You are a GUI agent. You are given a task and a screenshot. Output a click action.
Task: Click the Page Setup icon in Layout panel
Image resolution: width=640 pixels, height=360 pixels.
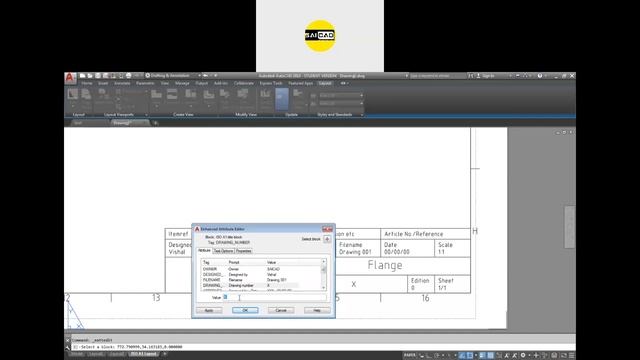(86, 95)
